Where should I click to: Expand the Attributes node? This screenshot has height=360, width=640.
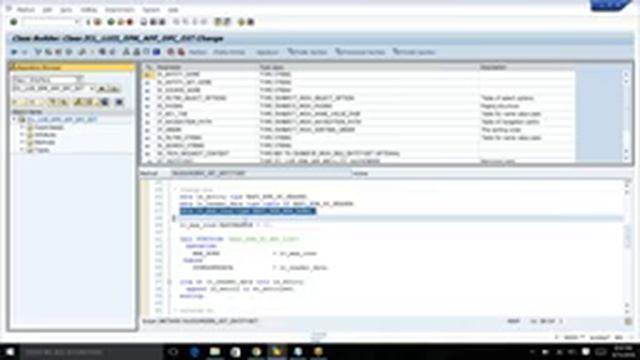pyautogui.click(x=22, y=135)
